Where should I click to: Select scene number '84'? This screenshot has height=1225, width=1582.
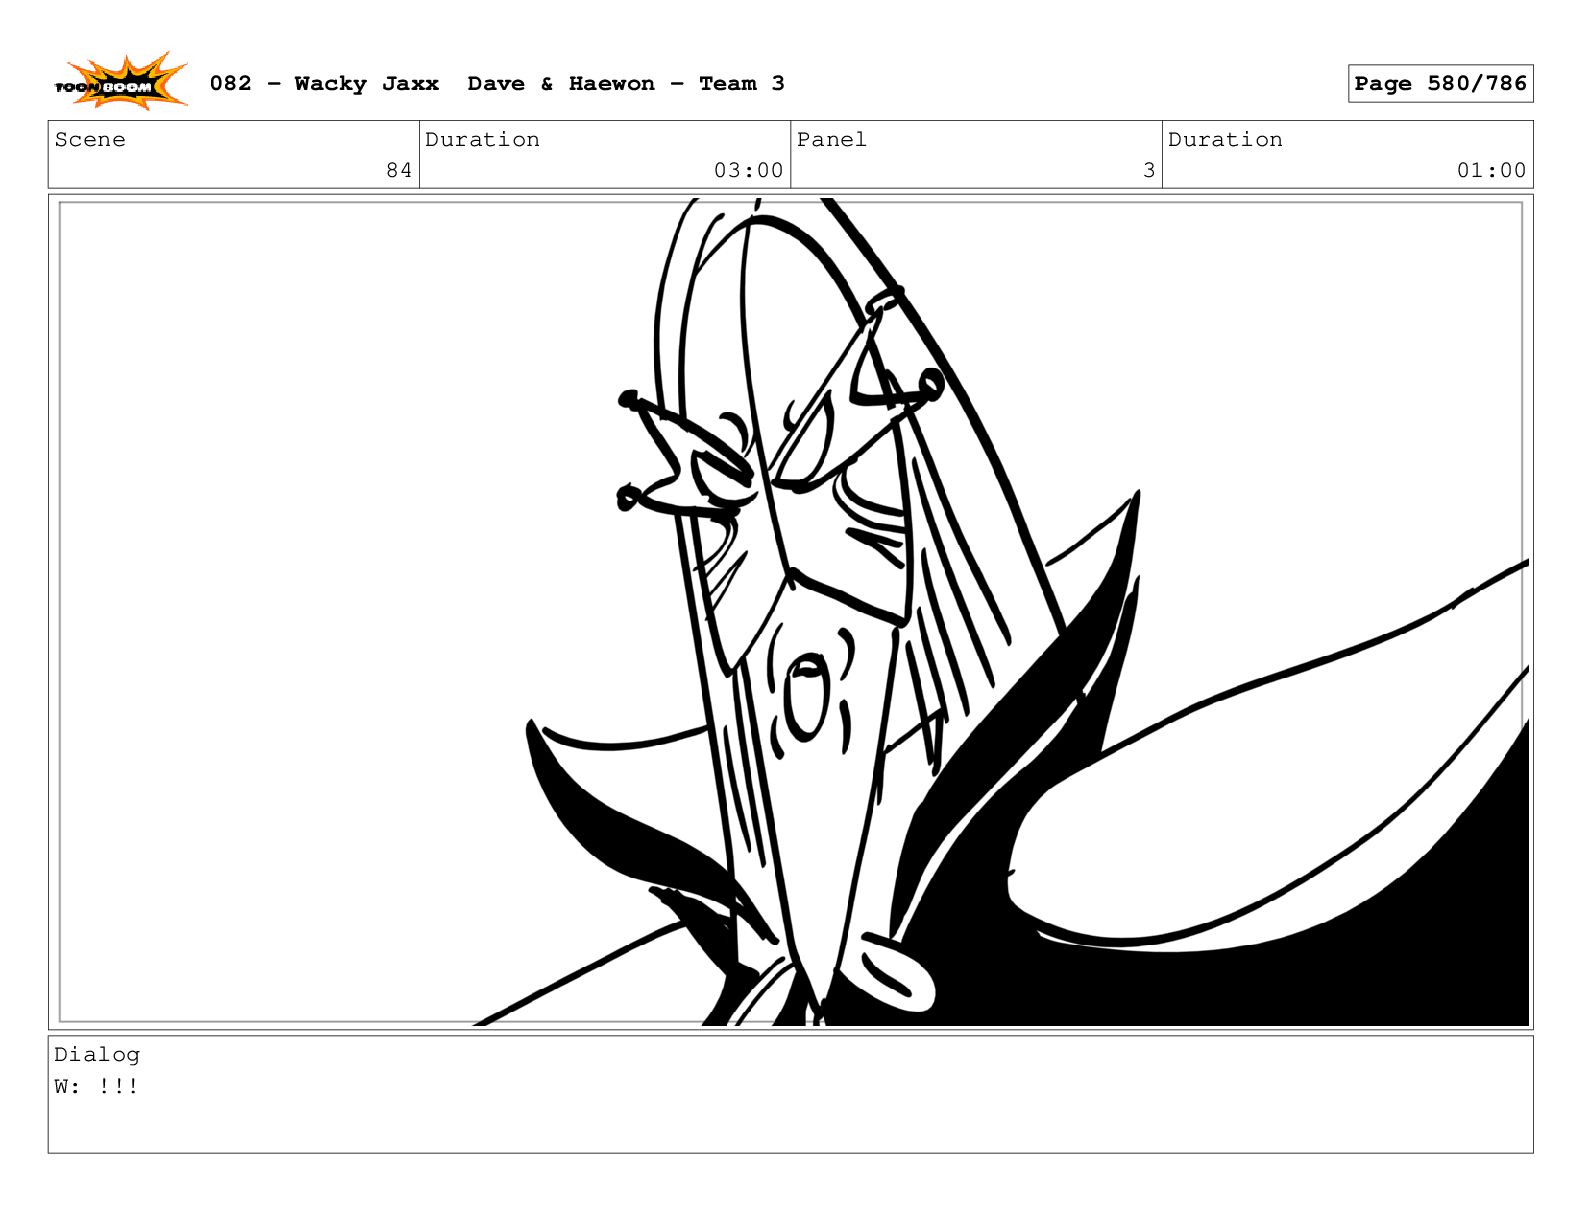[x=399, y=170]
